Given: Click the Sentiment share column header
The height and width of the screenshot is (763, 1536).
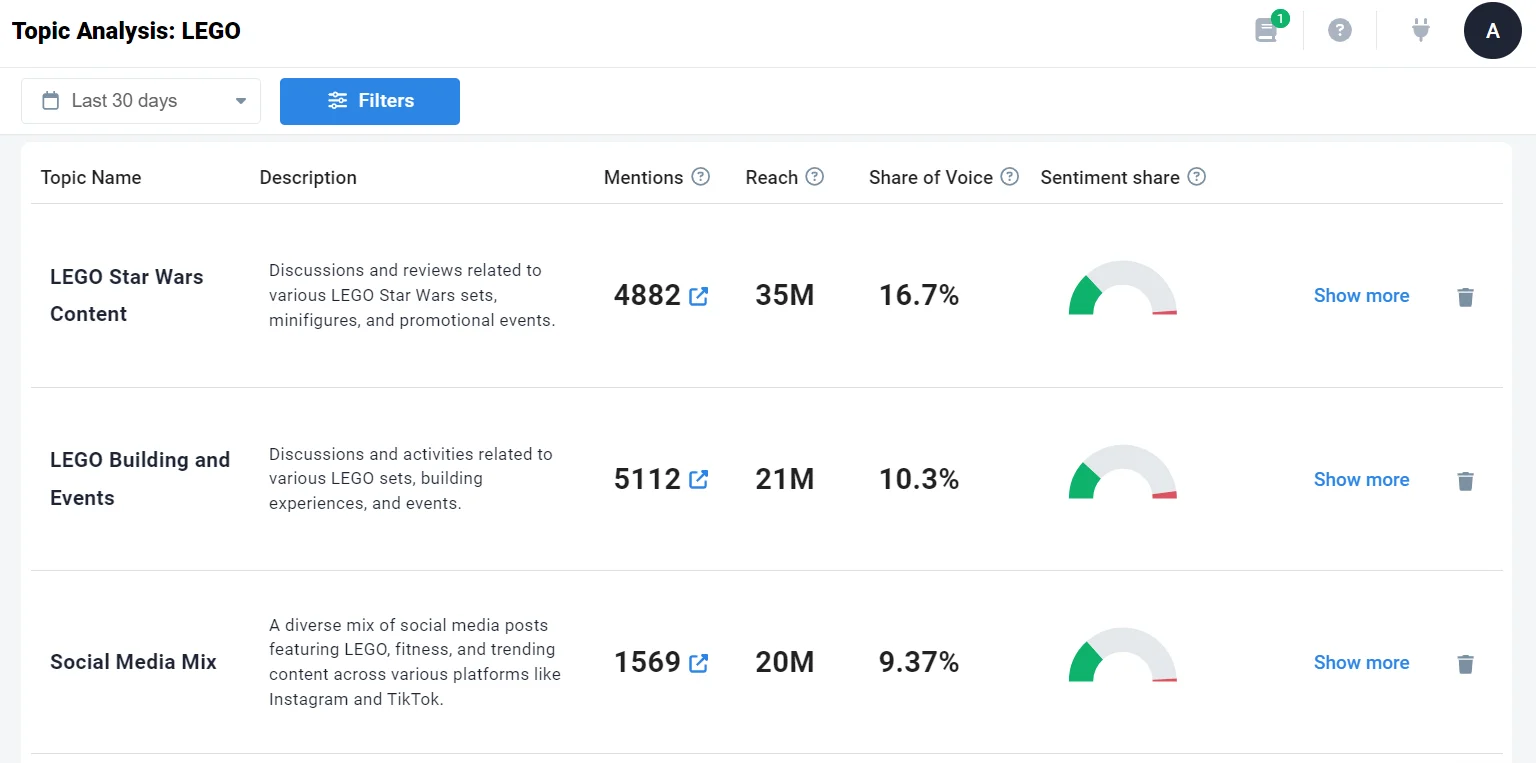Looking at the screenshot, I should (x=1110, y=178).
